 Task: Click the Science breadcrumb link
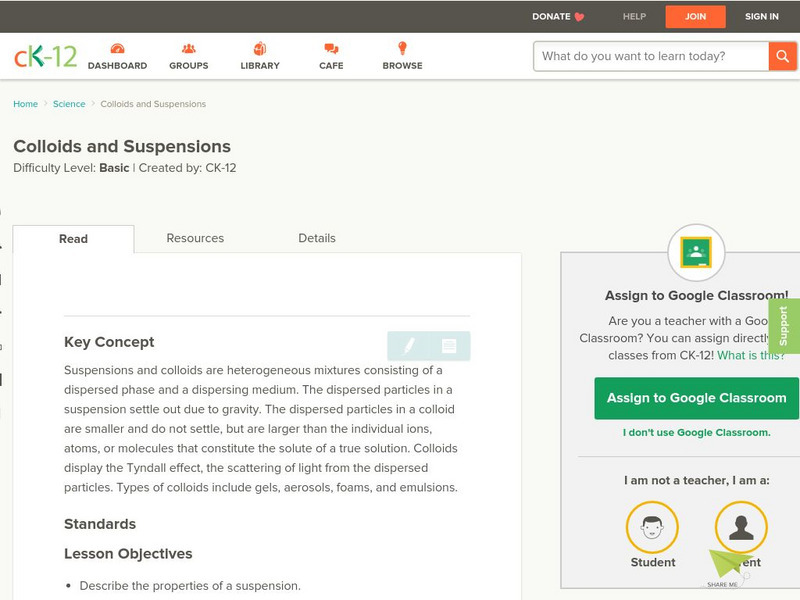[68, 103]
